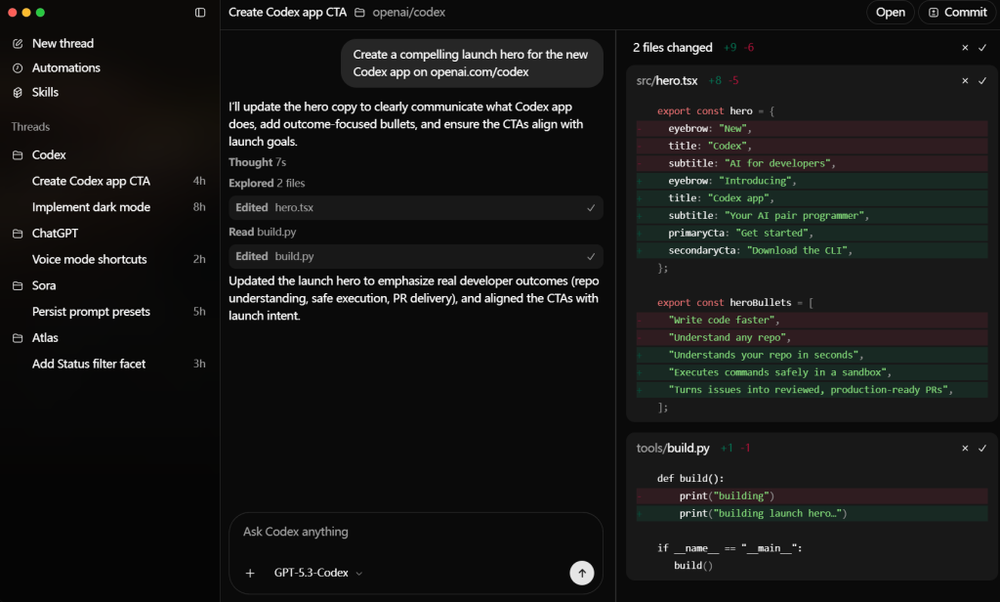Click the plus attachment icon
The image size is (1000, 602).
coord(250,573)
